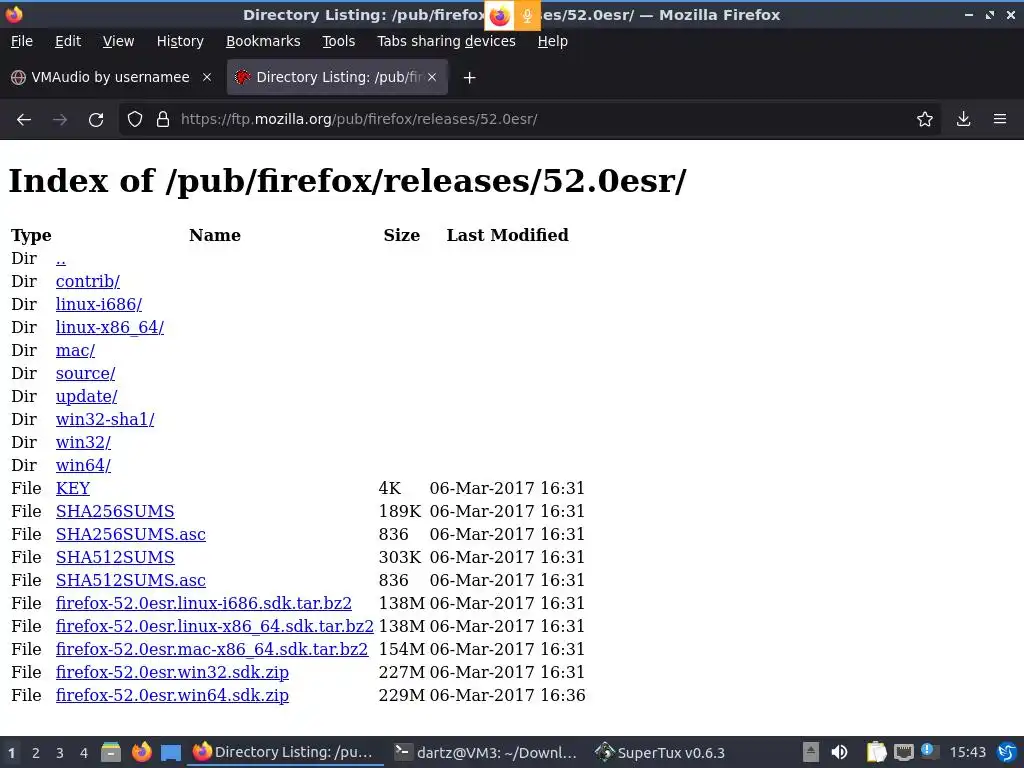Close the Directory Listing tab

tap(432, 77)
